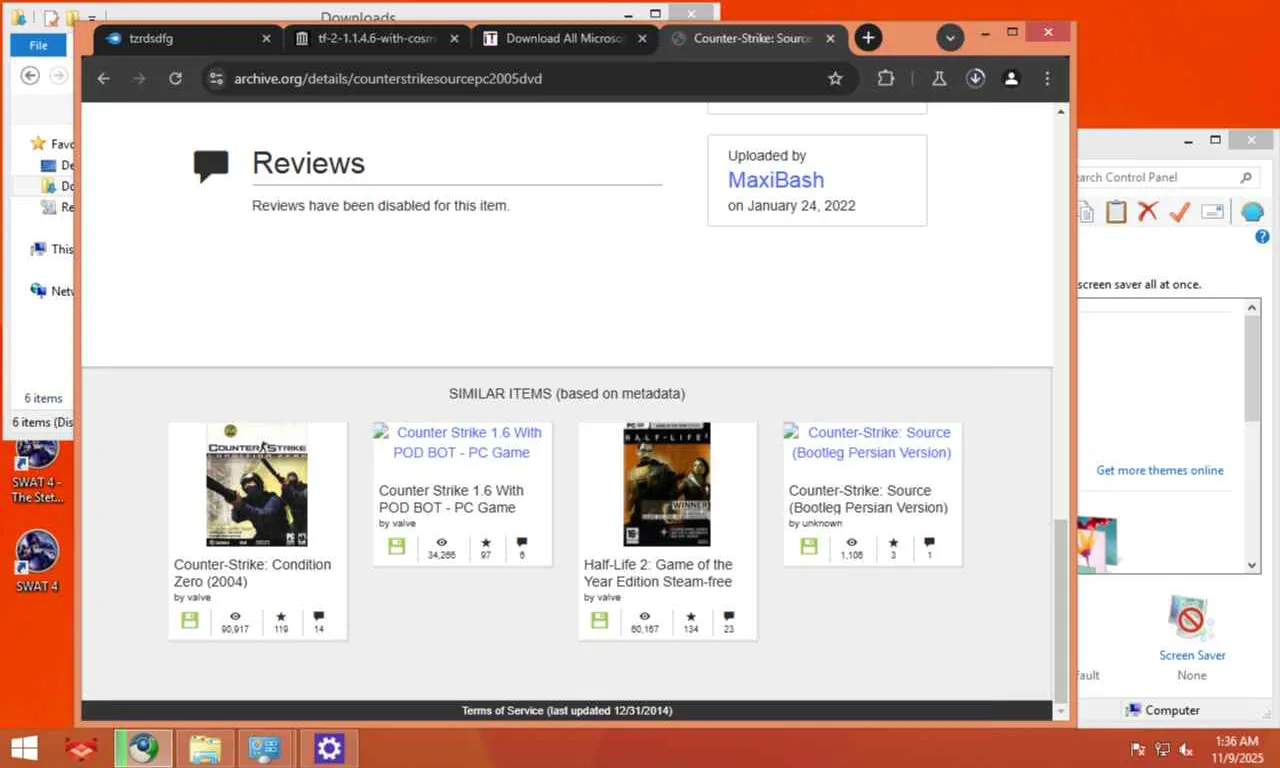Open the tab search dropdown chevron
The width and height of the screenshot is (1280, 768).
[950, 38]
